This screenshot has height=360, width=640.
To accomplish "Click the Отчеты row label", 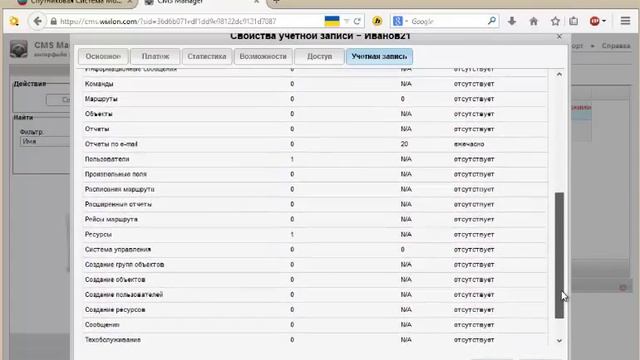I will pyautogui.click(x=97, y=129).
